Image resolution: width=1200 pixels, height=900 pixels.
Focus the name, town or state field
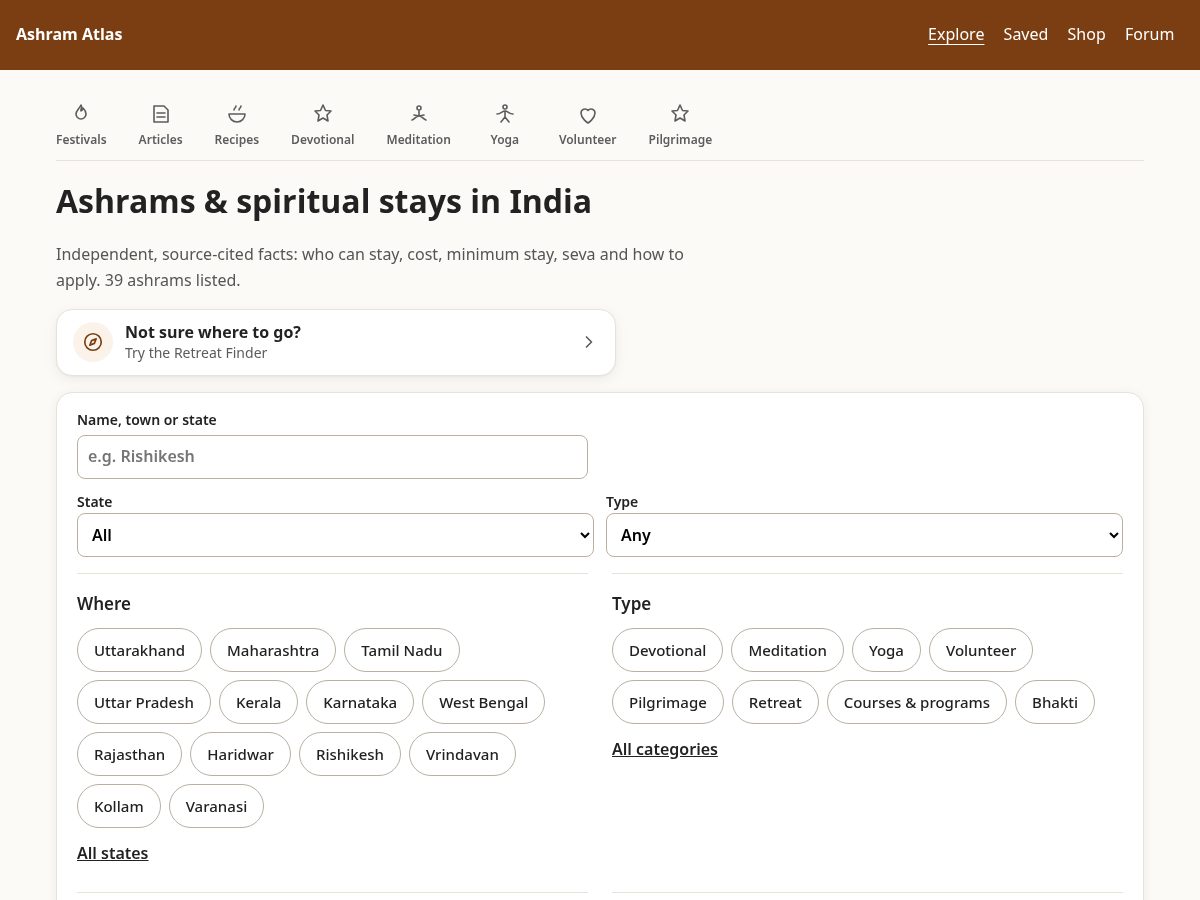(332, 457)
